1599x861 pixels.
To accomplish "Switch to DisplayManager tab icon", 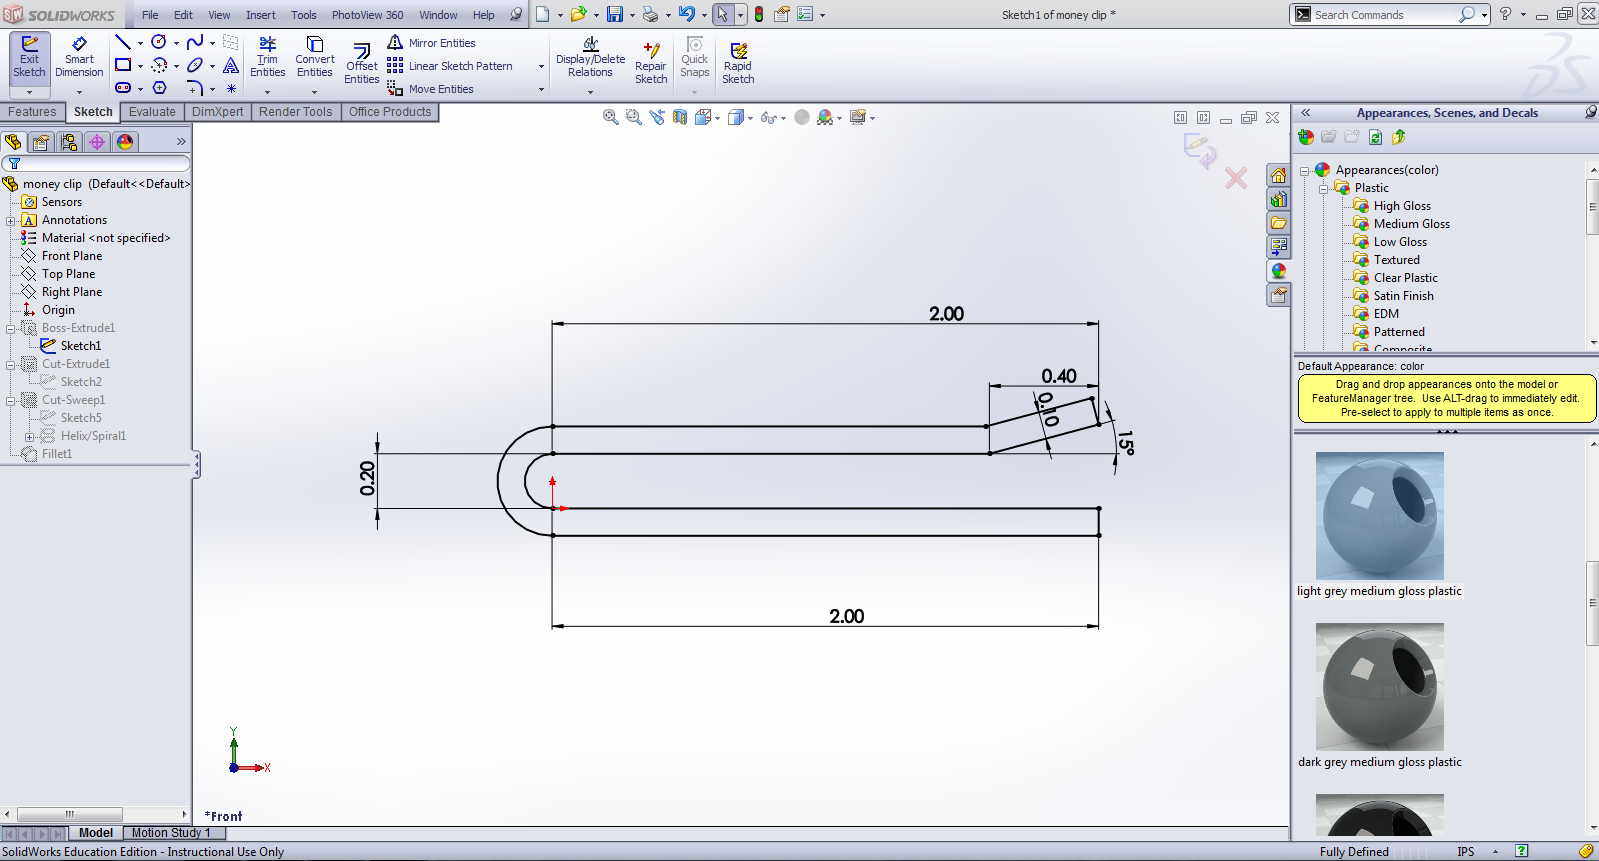I will (125, 142).
